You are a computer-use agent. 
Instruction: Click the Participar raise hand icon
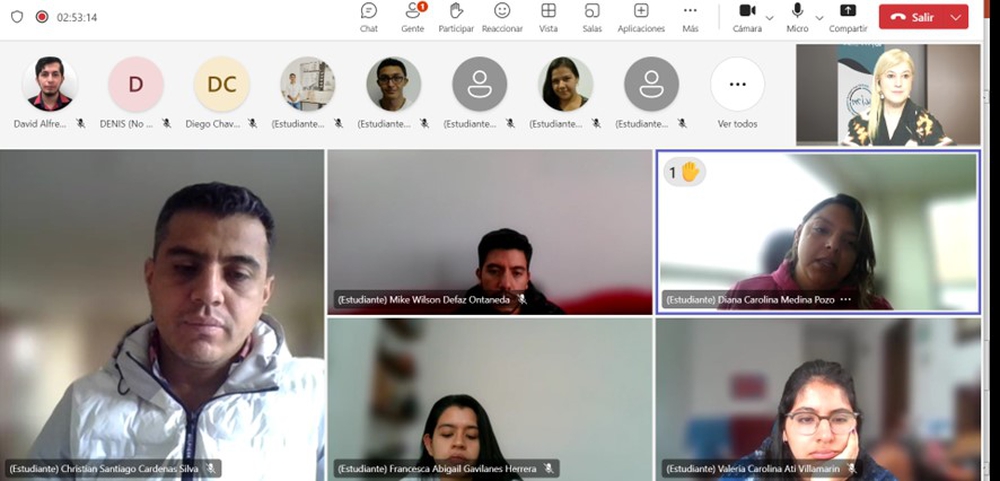(456, 17)
